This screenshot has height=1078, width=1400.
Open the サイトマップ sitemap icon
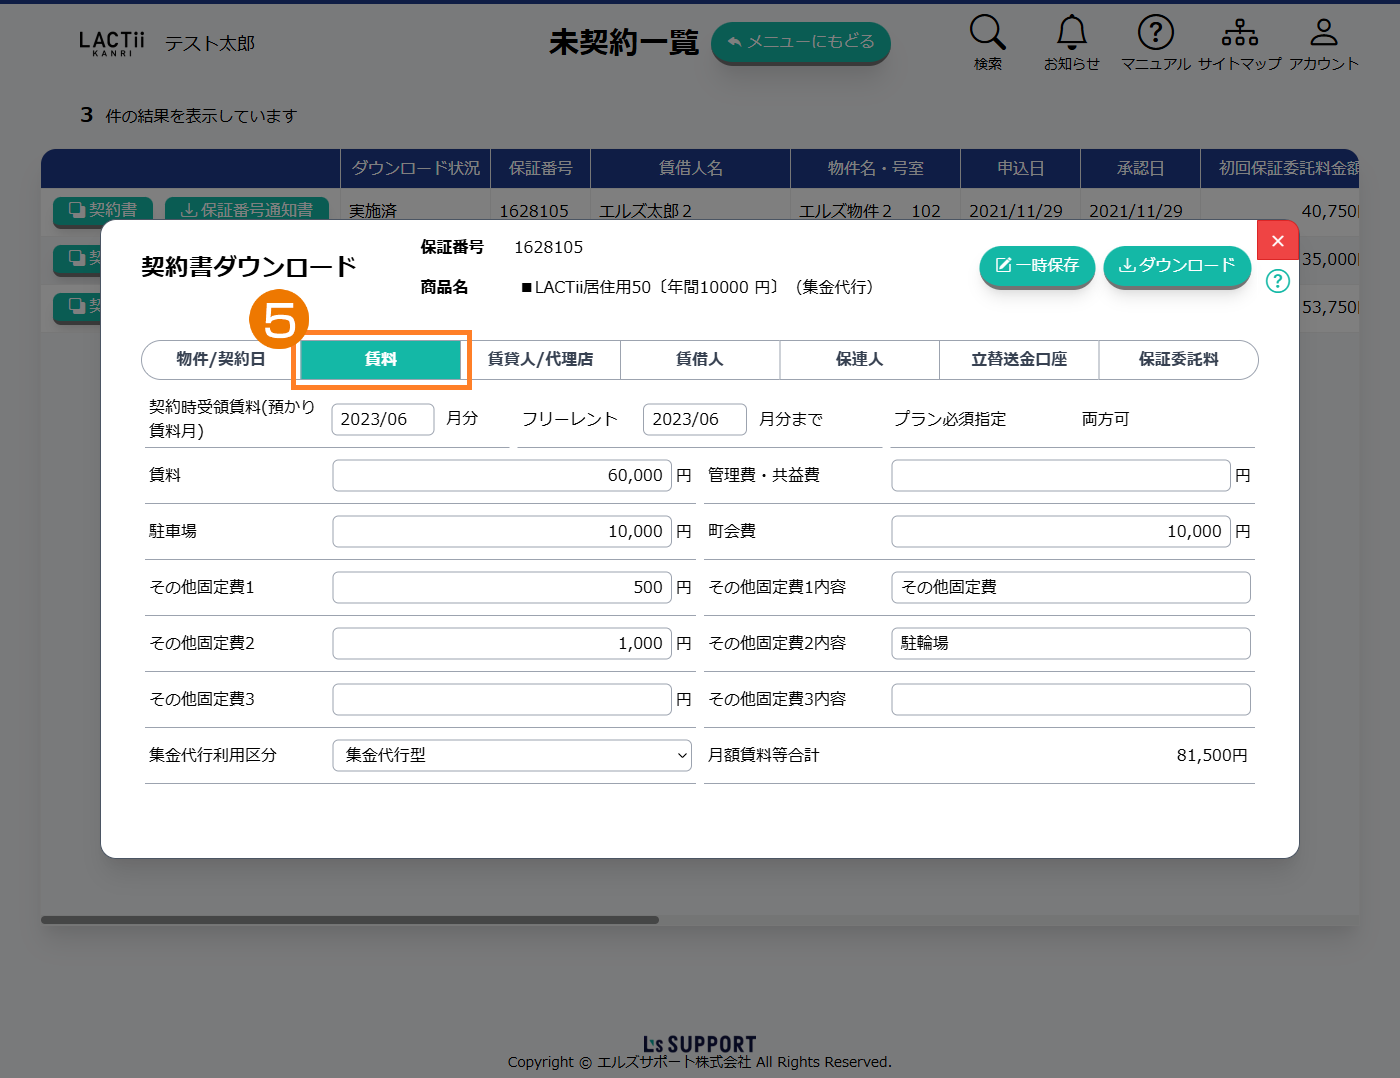pyautogui.click(x=1239, y=42)
